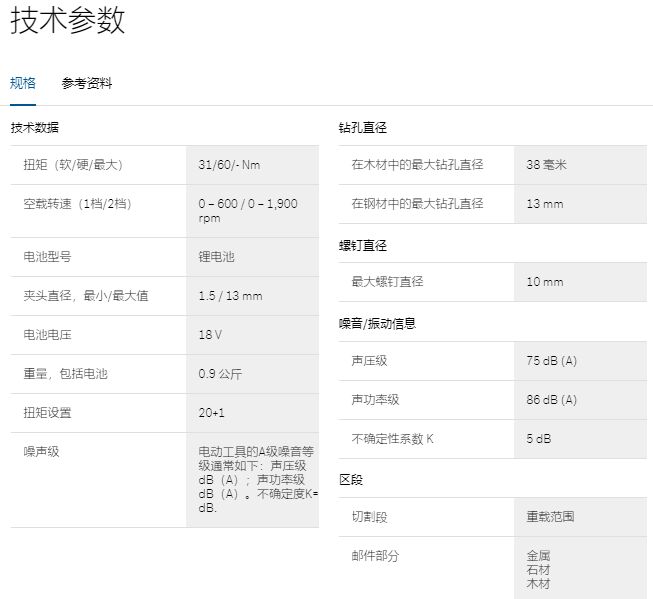Select the 38 毫米 wood drilling value

[x=546, y=164]
